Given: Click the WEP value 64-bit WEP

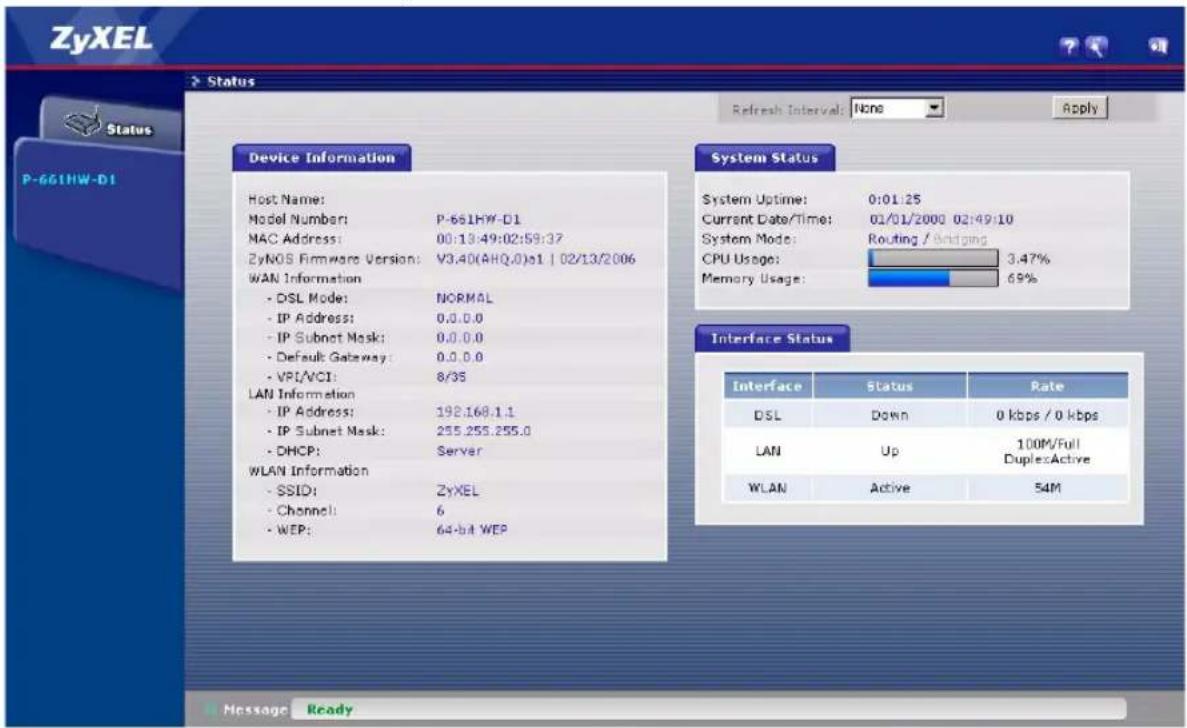Looking at the screenshot, I should click(472, 530).
